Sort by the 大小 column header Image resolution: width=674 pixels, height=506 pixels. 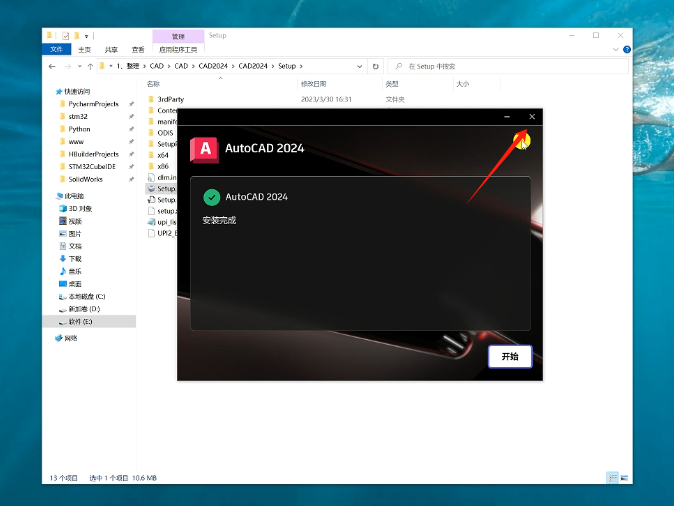coord(463,84)
